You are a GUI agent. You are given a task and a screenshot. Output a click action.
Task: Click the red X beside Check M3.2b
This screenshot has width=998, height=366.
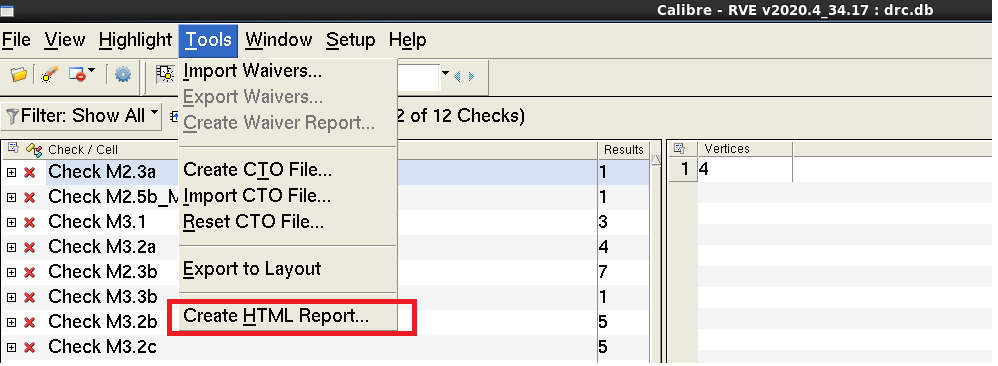point(29,323)
